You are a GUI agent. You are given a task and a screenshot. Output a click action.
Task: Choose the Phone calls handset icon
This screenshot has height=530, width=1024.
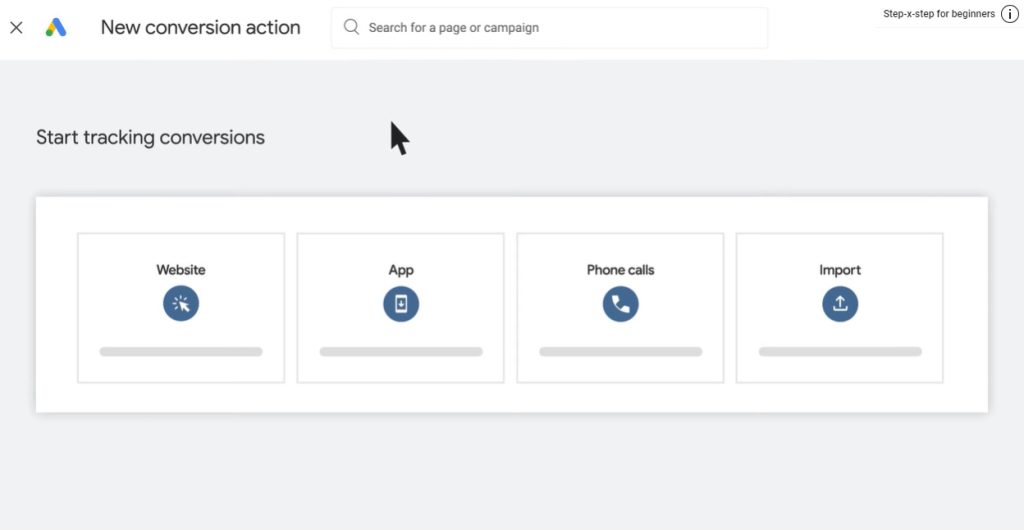click(x=620, y=304)
